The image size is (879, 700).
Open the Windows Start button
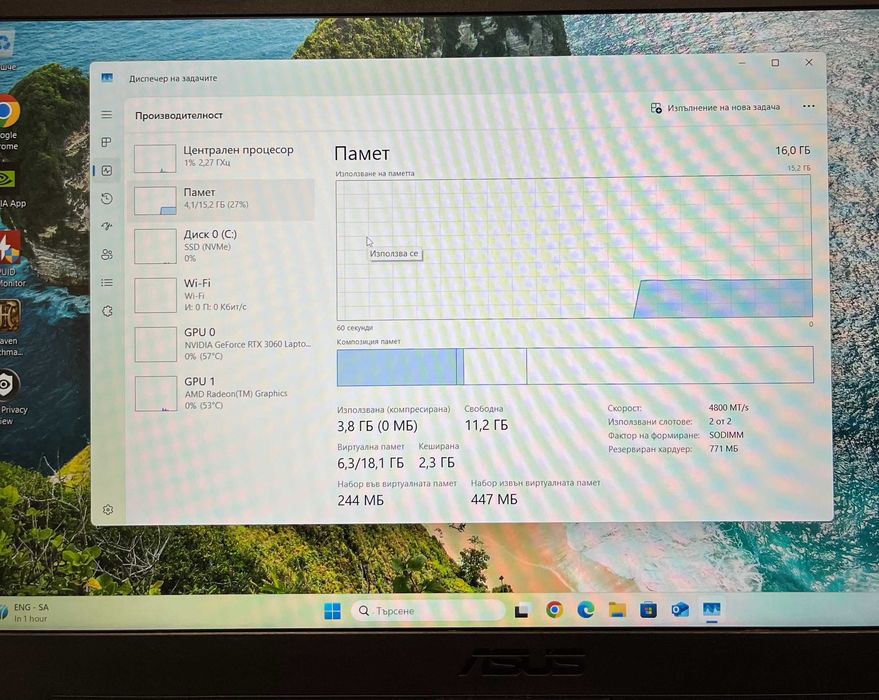(x=332, y=611)
